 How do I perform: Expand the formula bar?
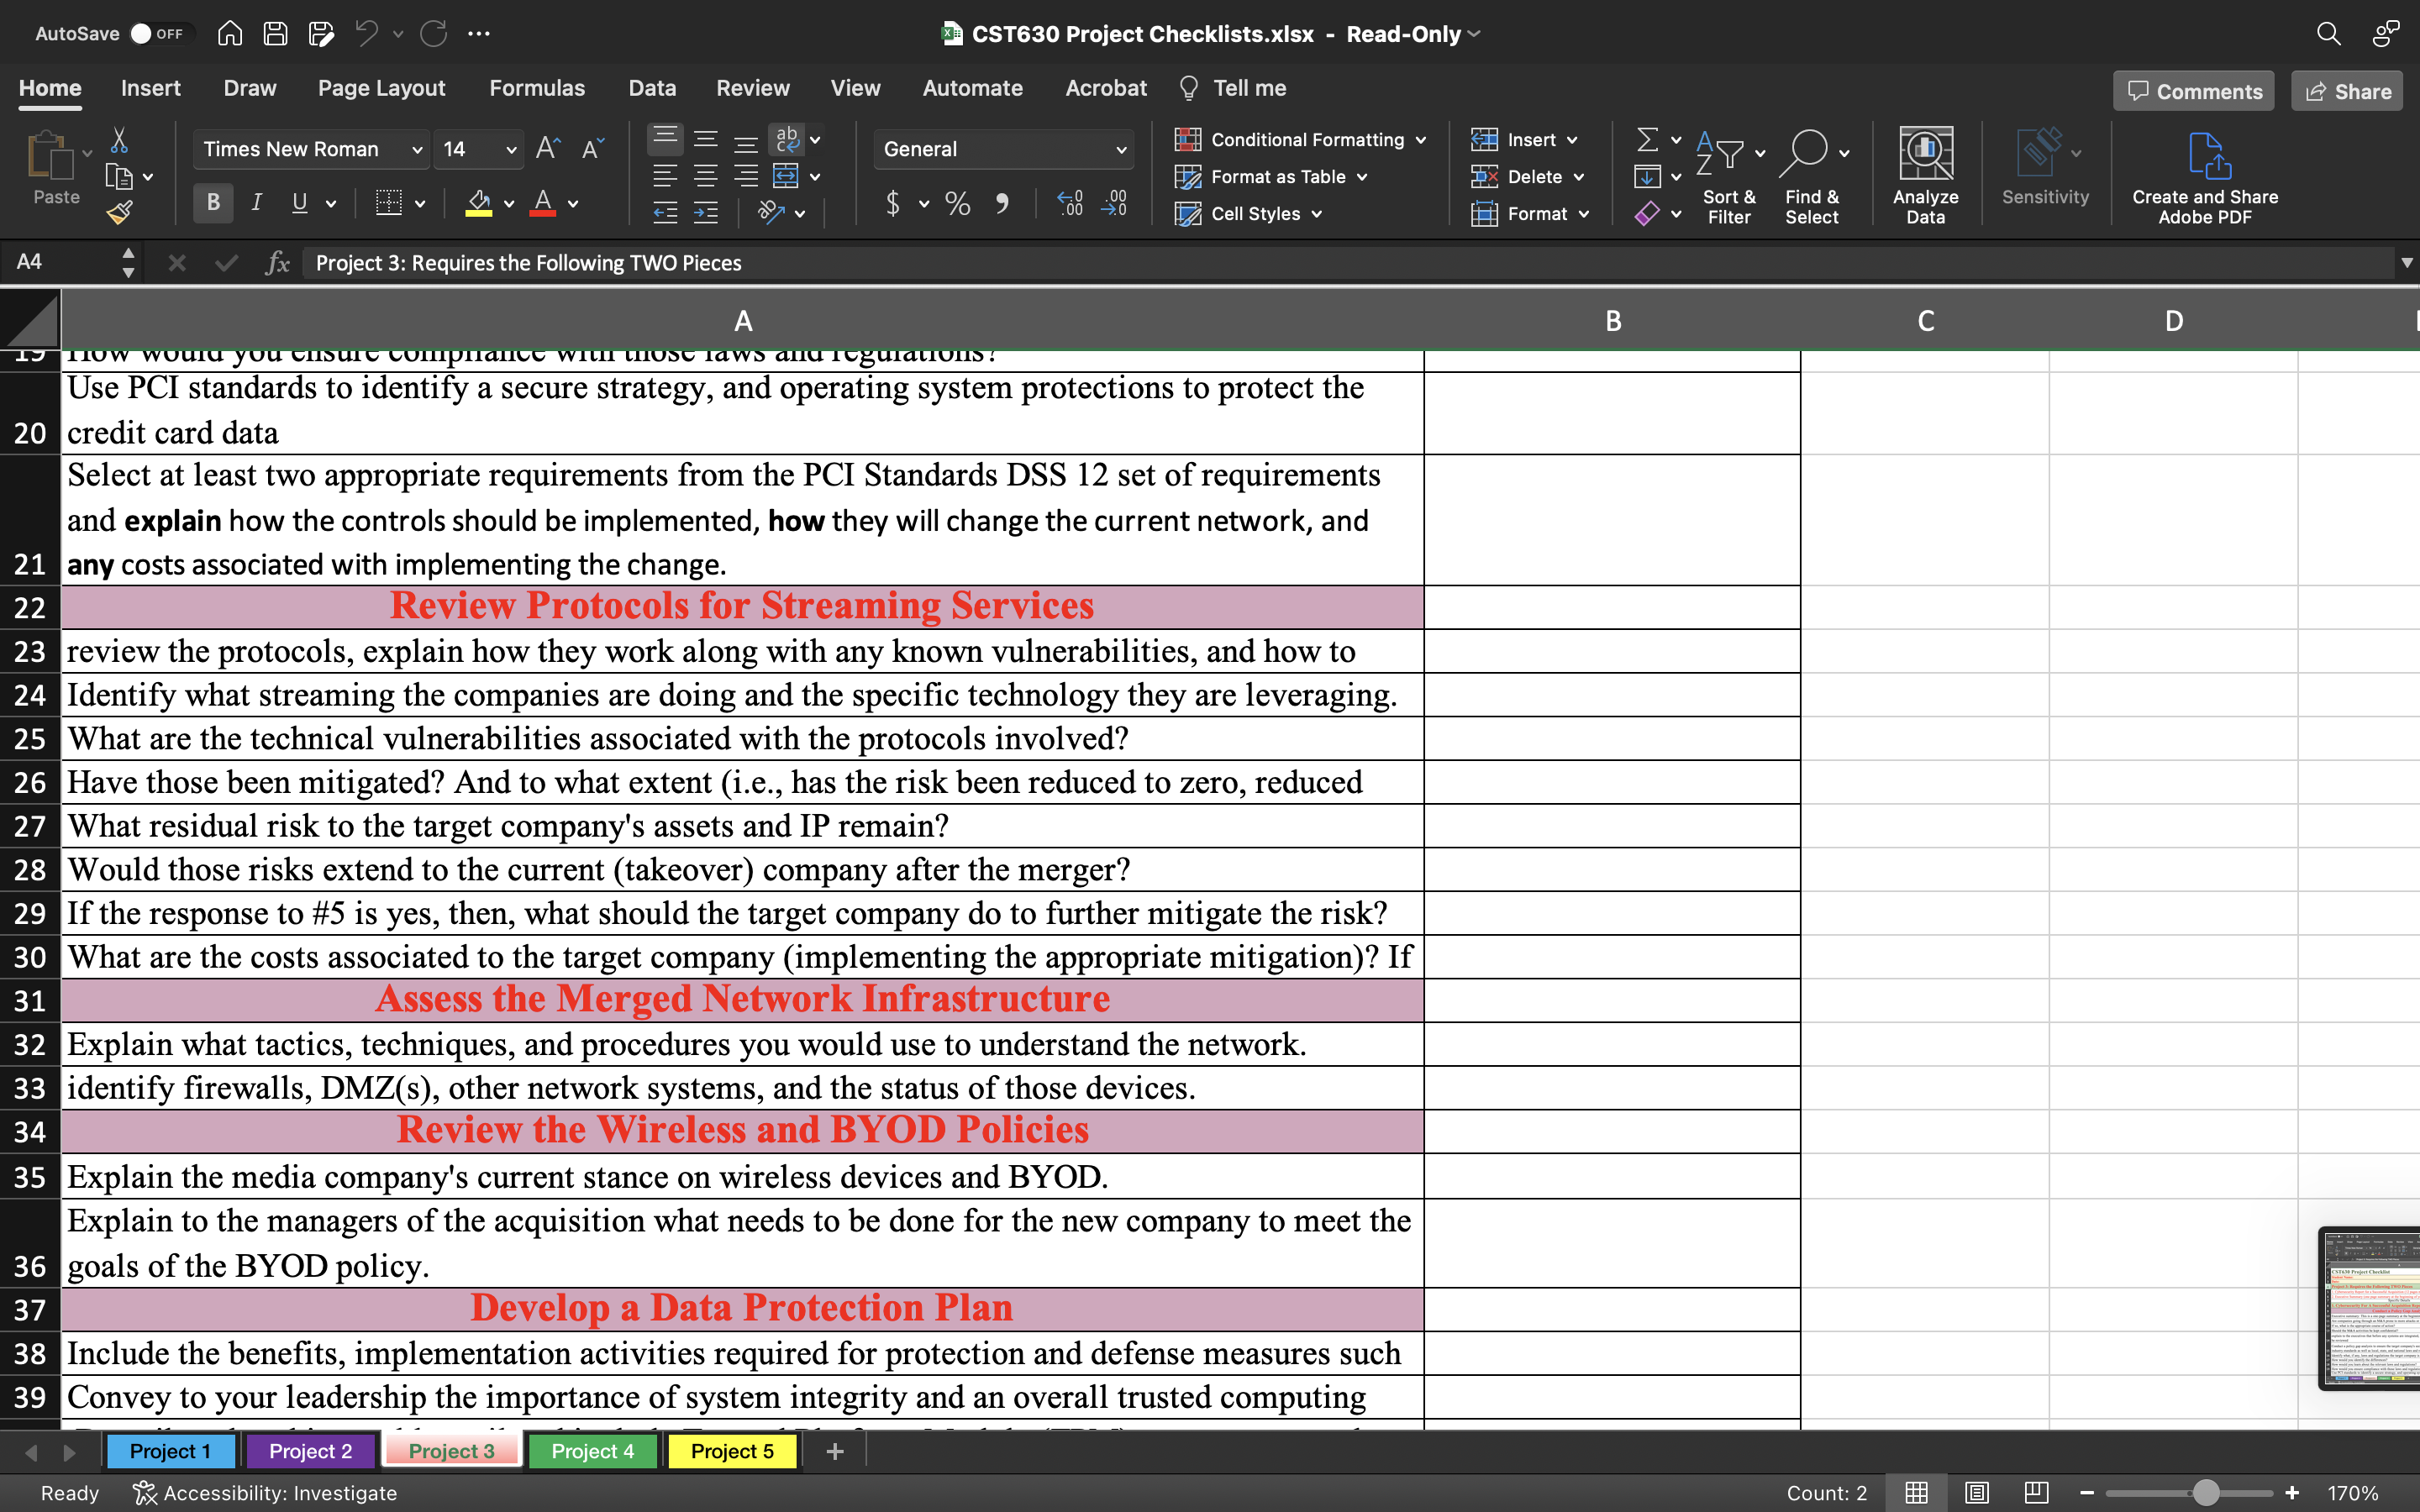point(2406,263)
